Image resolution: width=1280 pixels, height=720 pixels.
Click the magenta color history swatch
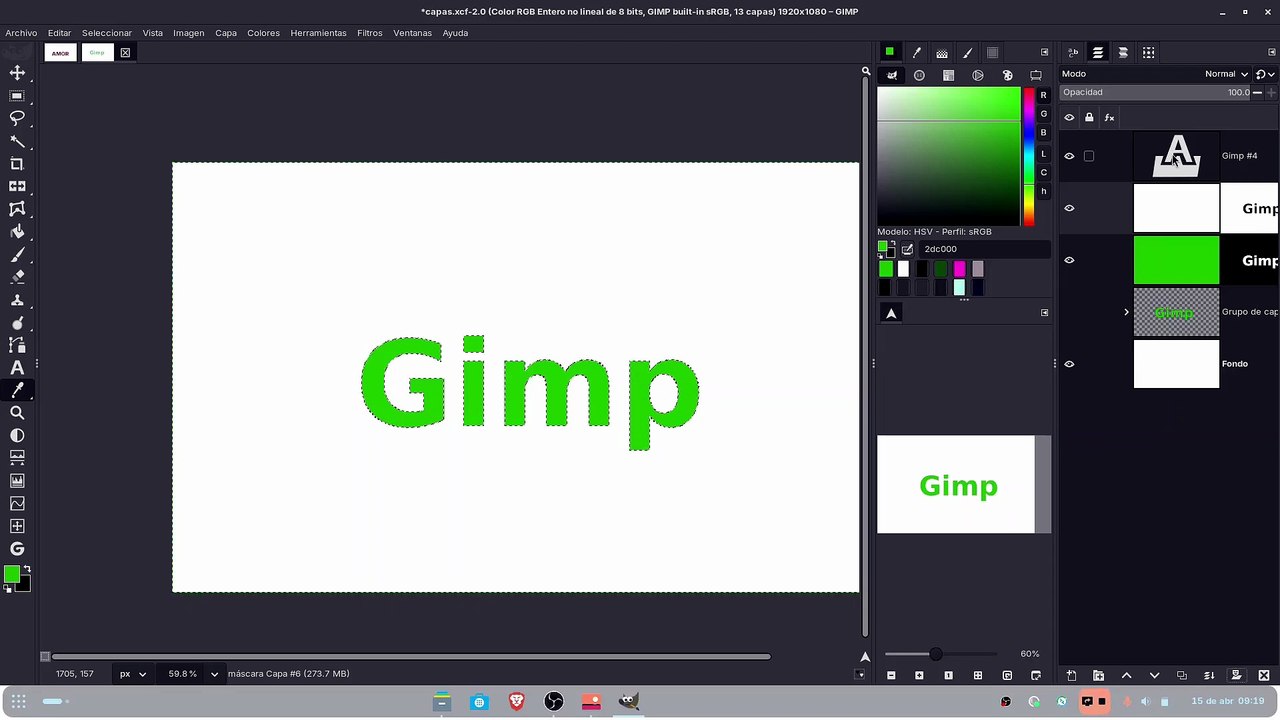pyautogui.click(x=959, y=269)
